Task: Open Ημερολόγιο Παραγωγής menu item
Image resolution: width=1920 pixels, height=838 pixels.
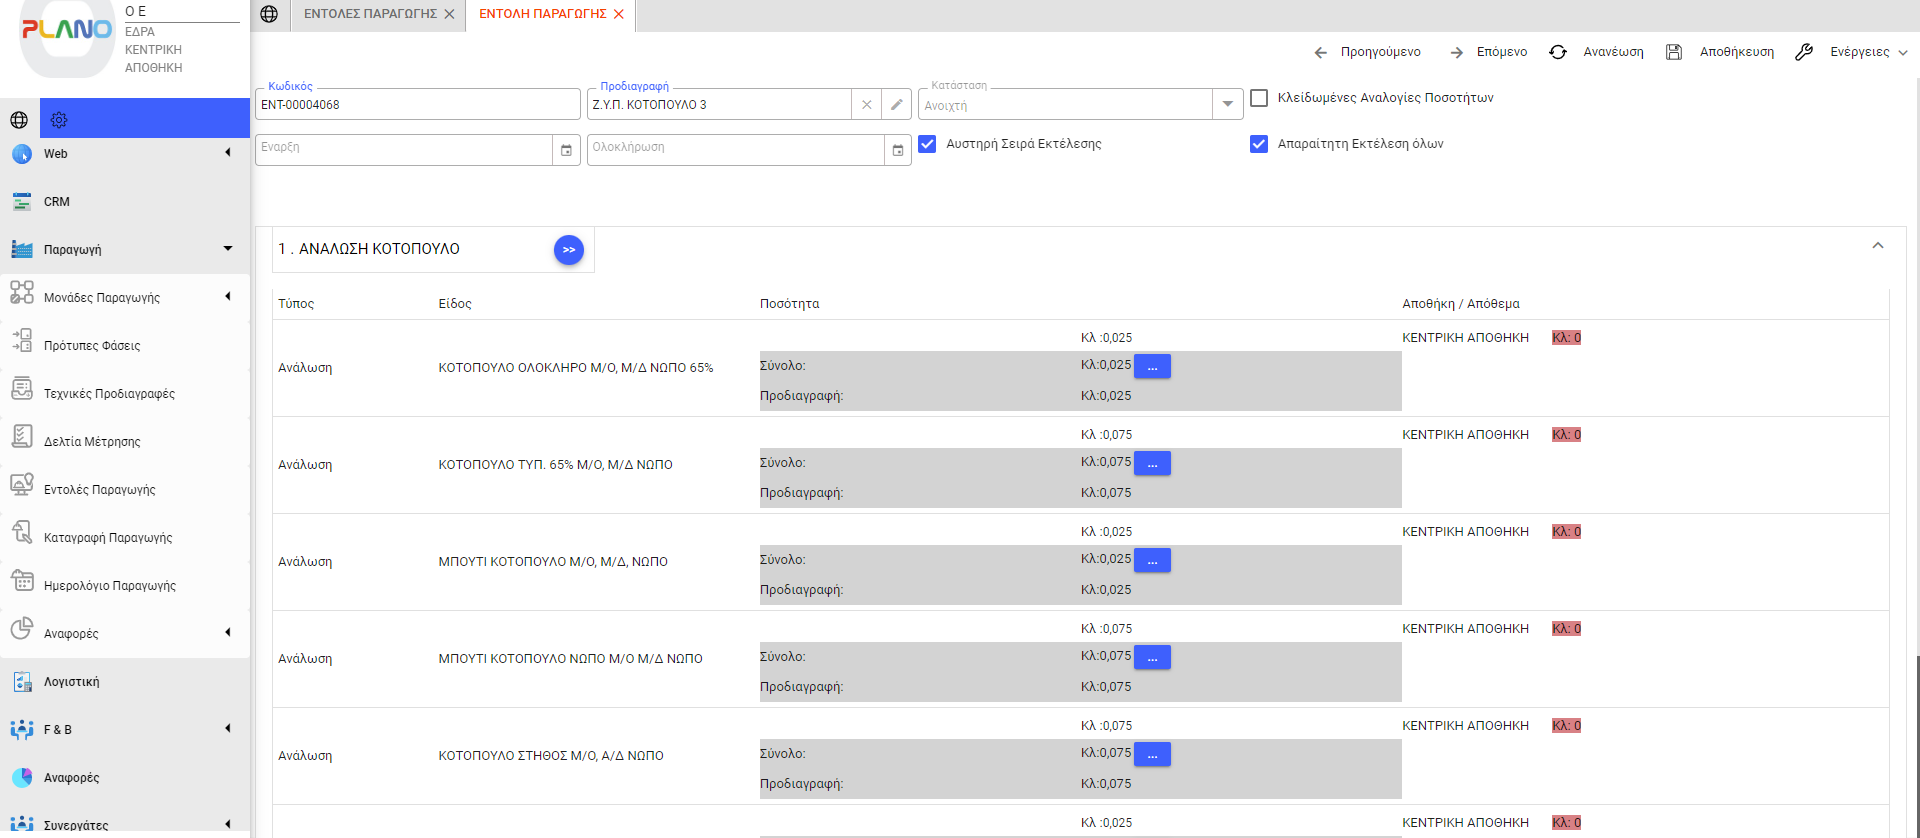Action: pyautogui.click(x=110, y=586)
